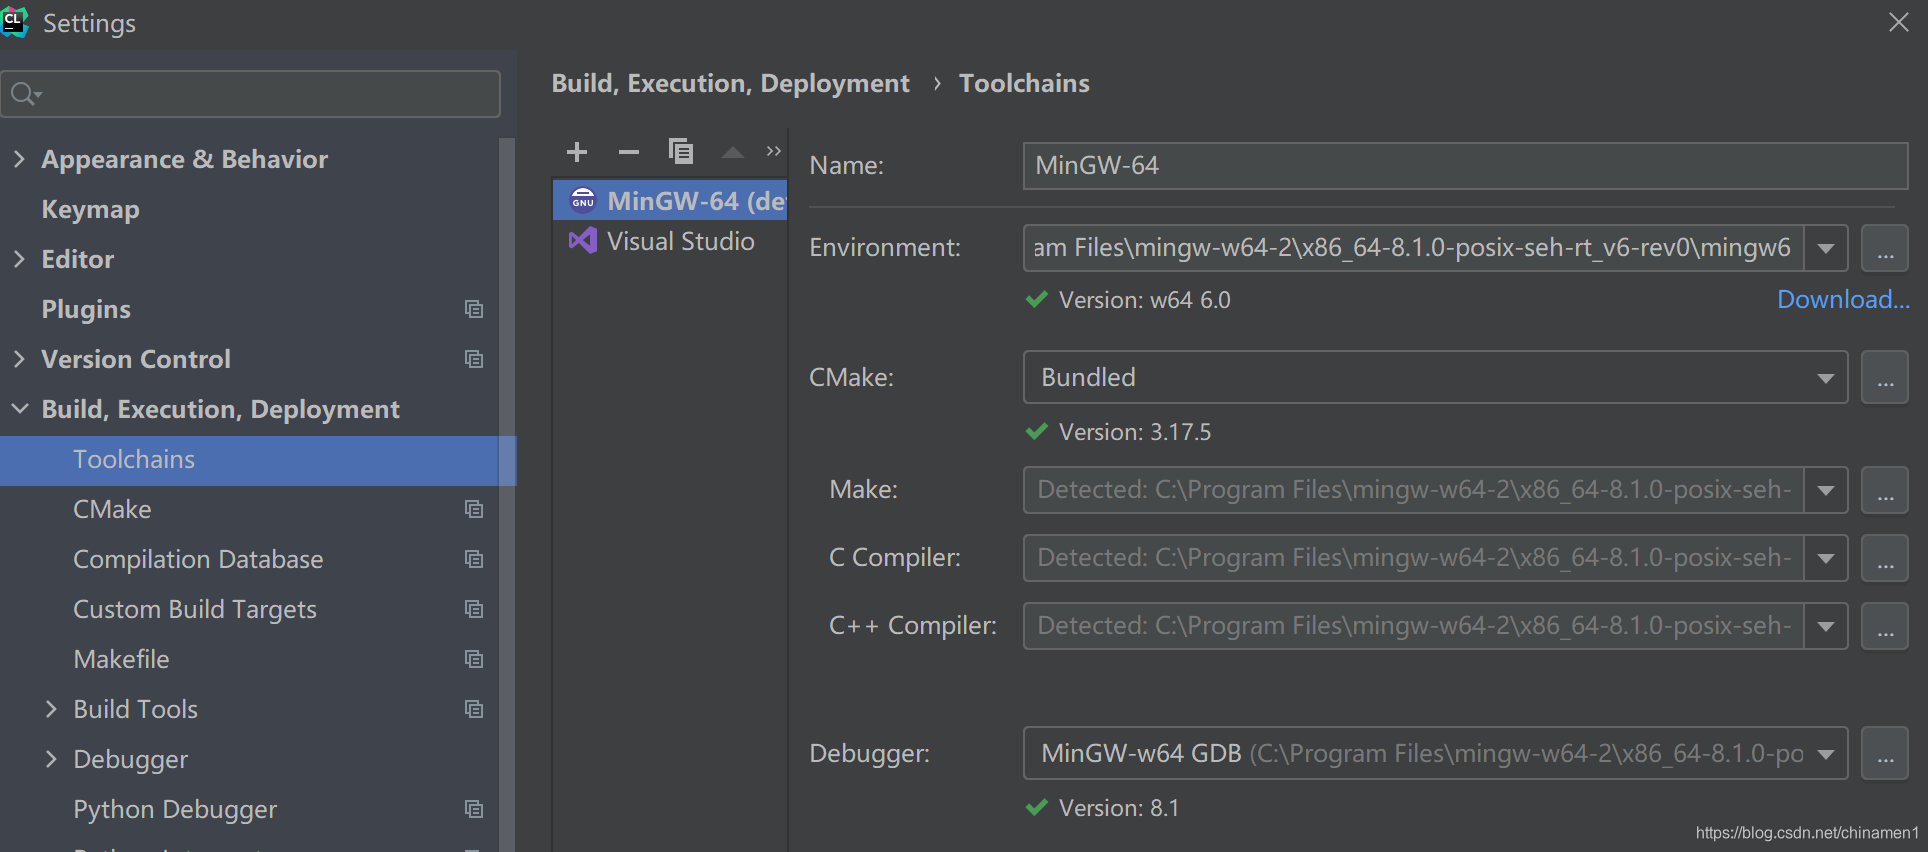Click the GNU icon next to MinGW-64
1928x852 pixels.
click(x=583, y=201)
